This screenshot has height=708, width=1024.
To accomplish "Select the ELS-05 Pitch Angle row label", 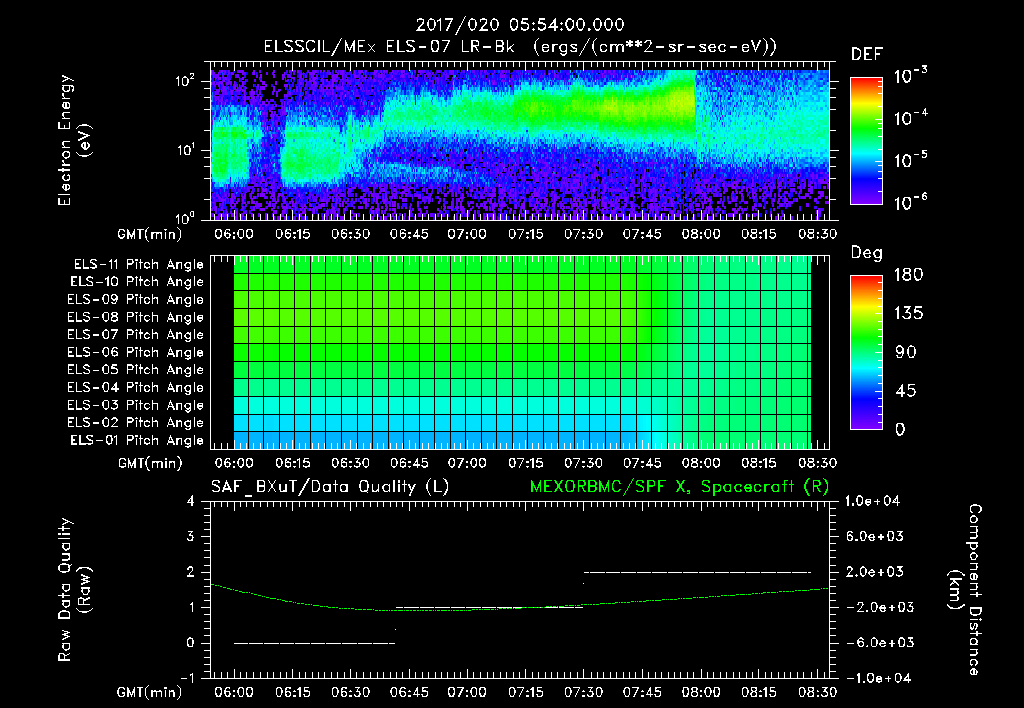I will [x=135, y=370].
